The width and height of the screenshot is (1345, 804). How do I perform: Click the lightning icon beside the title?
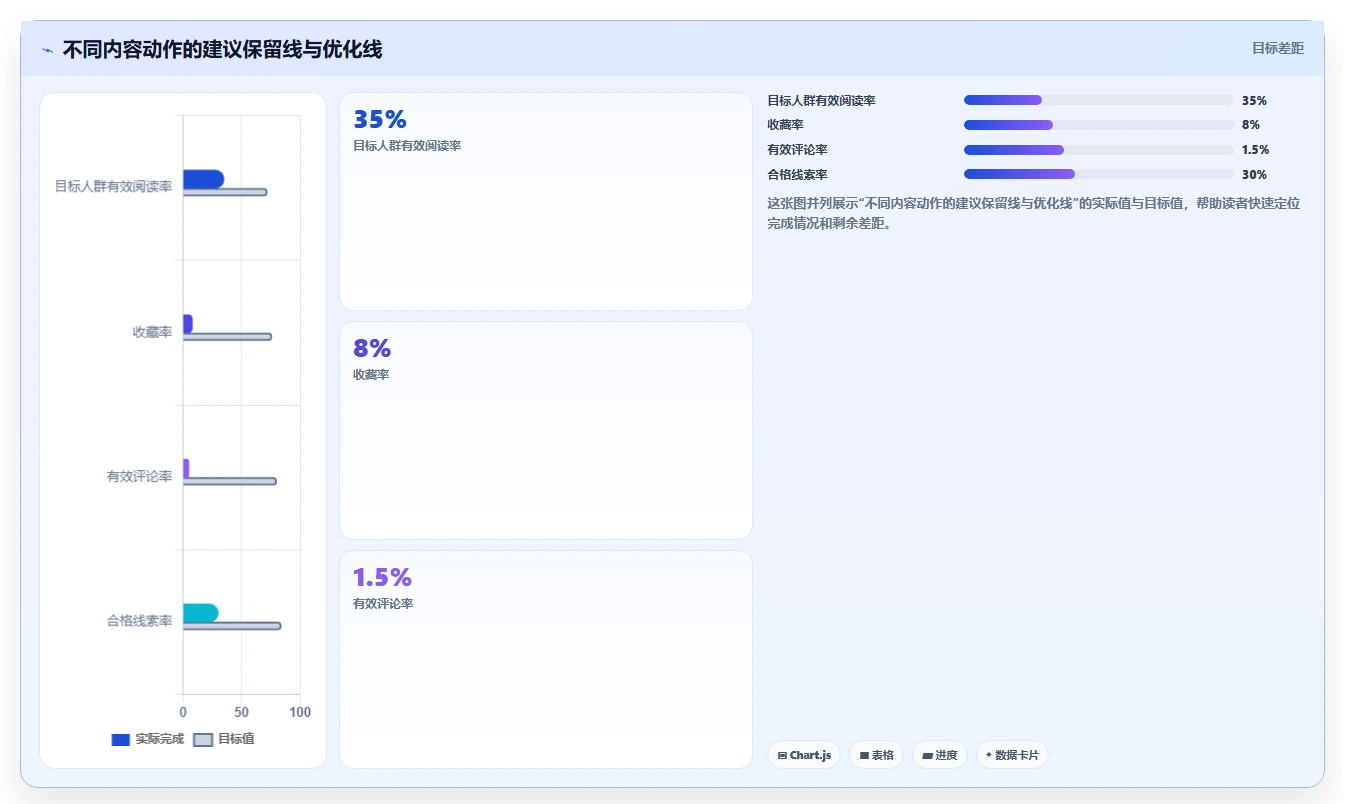[x=47, y=50]
